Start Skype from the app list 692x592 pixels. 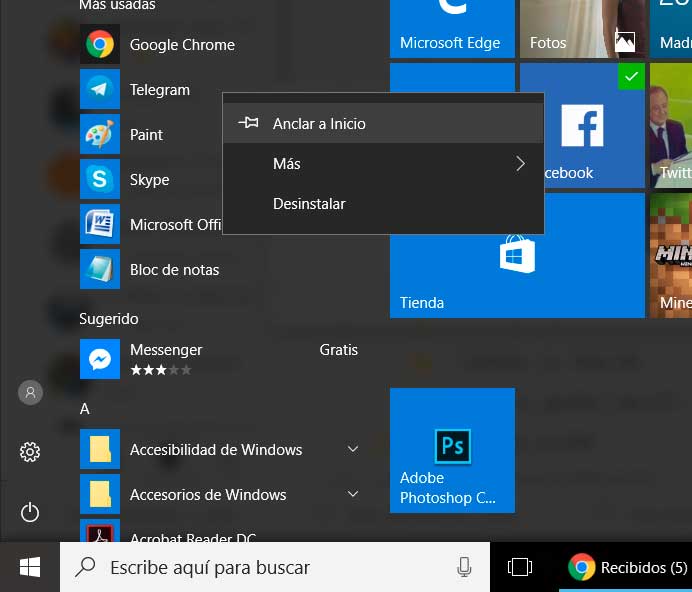[100, 179]
